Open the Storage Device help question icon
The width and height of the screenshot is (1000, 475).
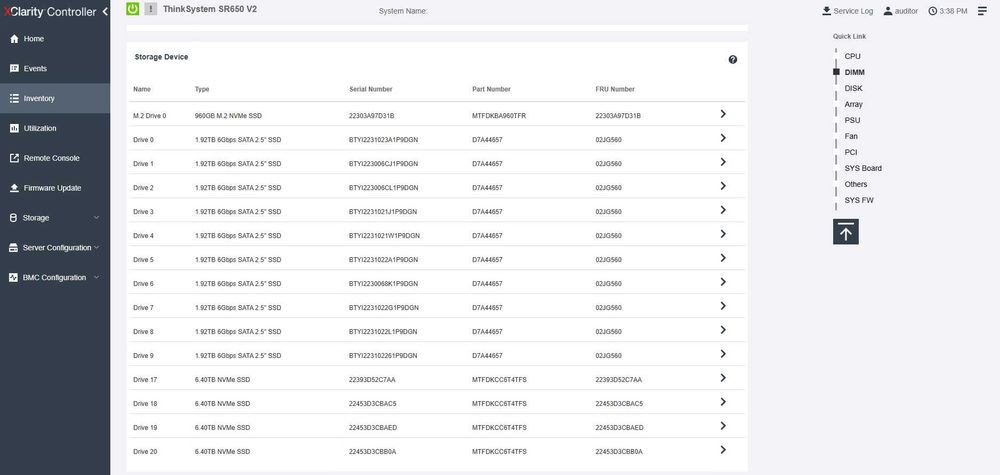[x=733, y=59]
